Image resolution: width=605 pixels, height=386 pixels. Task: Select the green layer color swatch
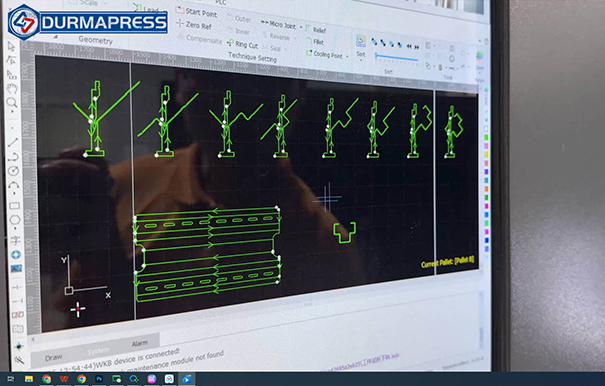[x=486, y=137]
